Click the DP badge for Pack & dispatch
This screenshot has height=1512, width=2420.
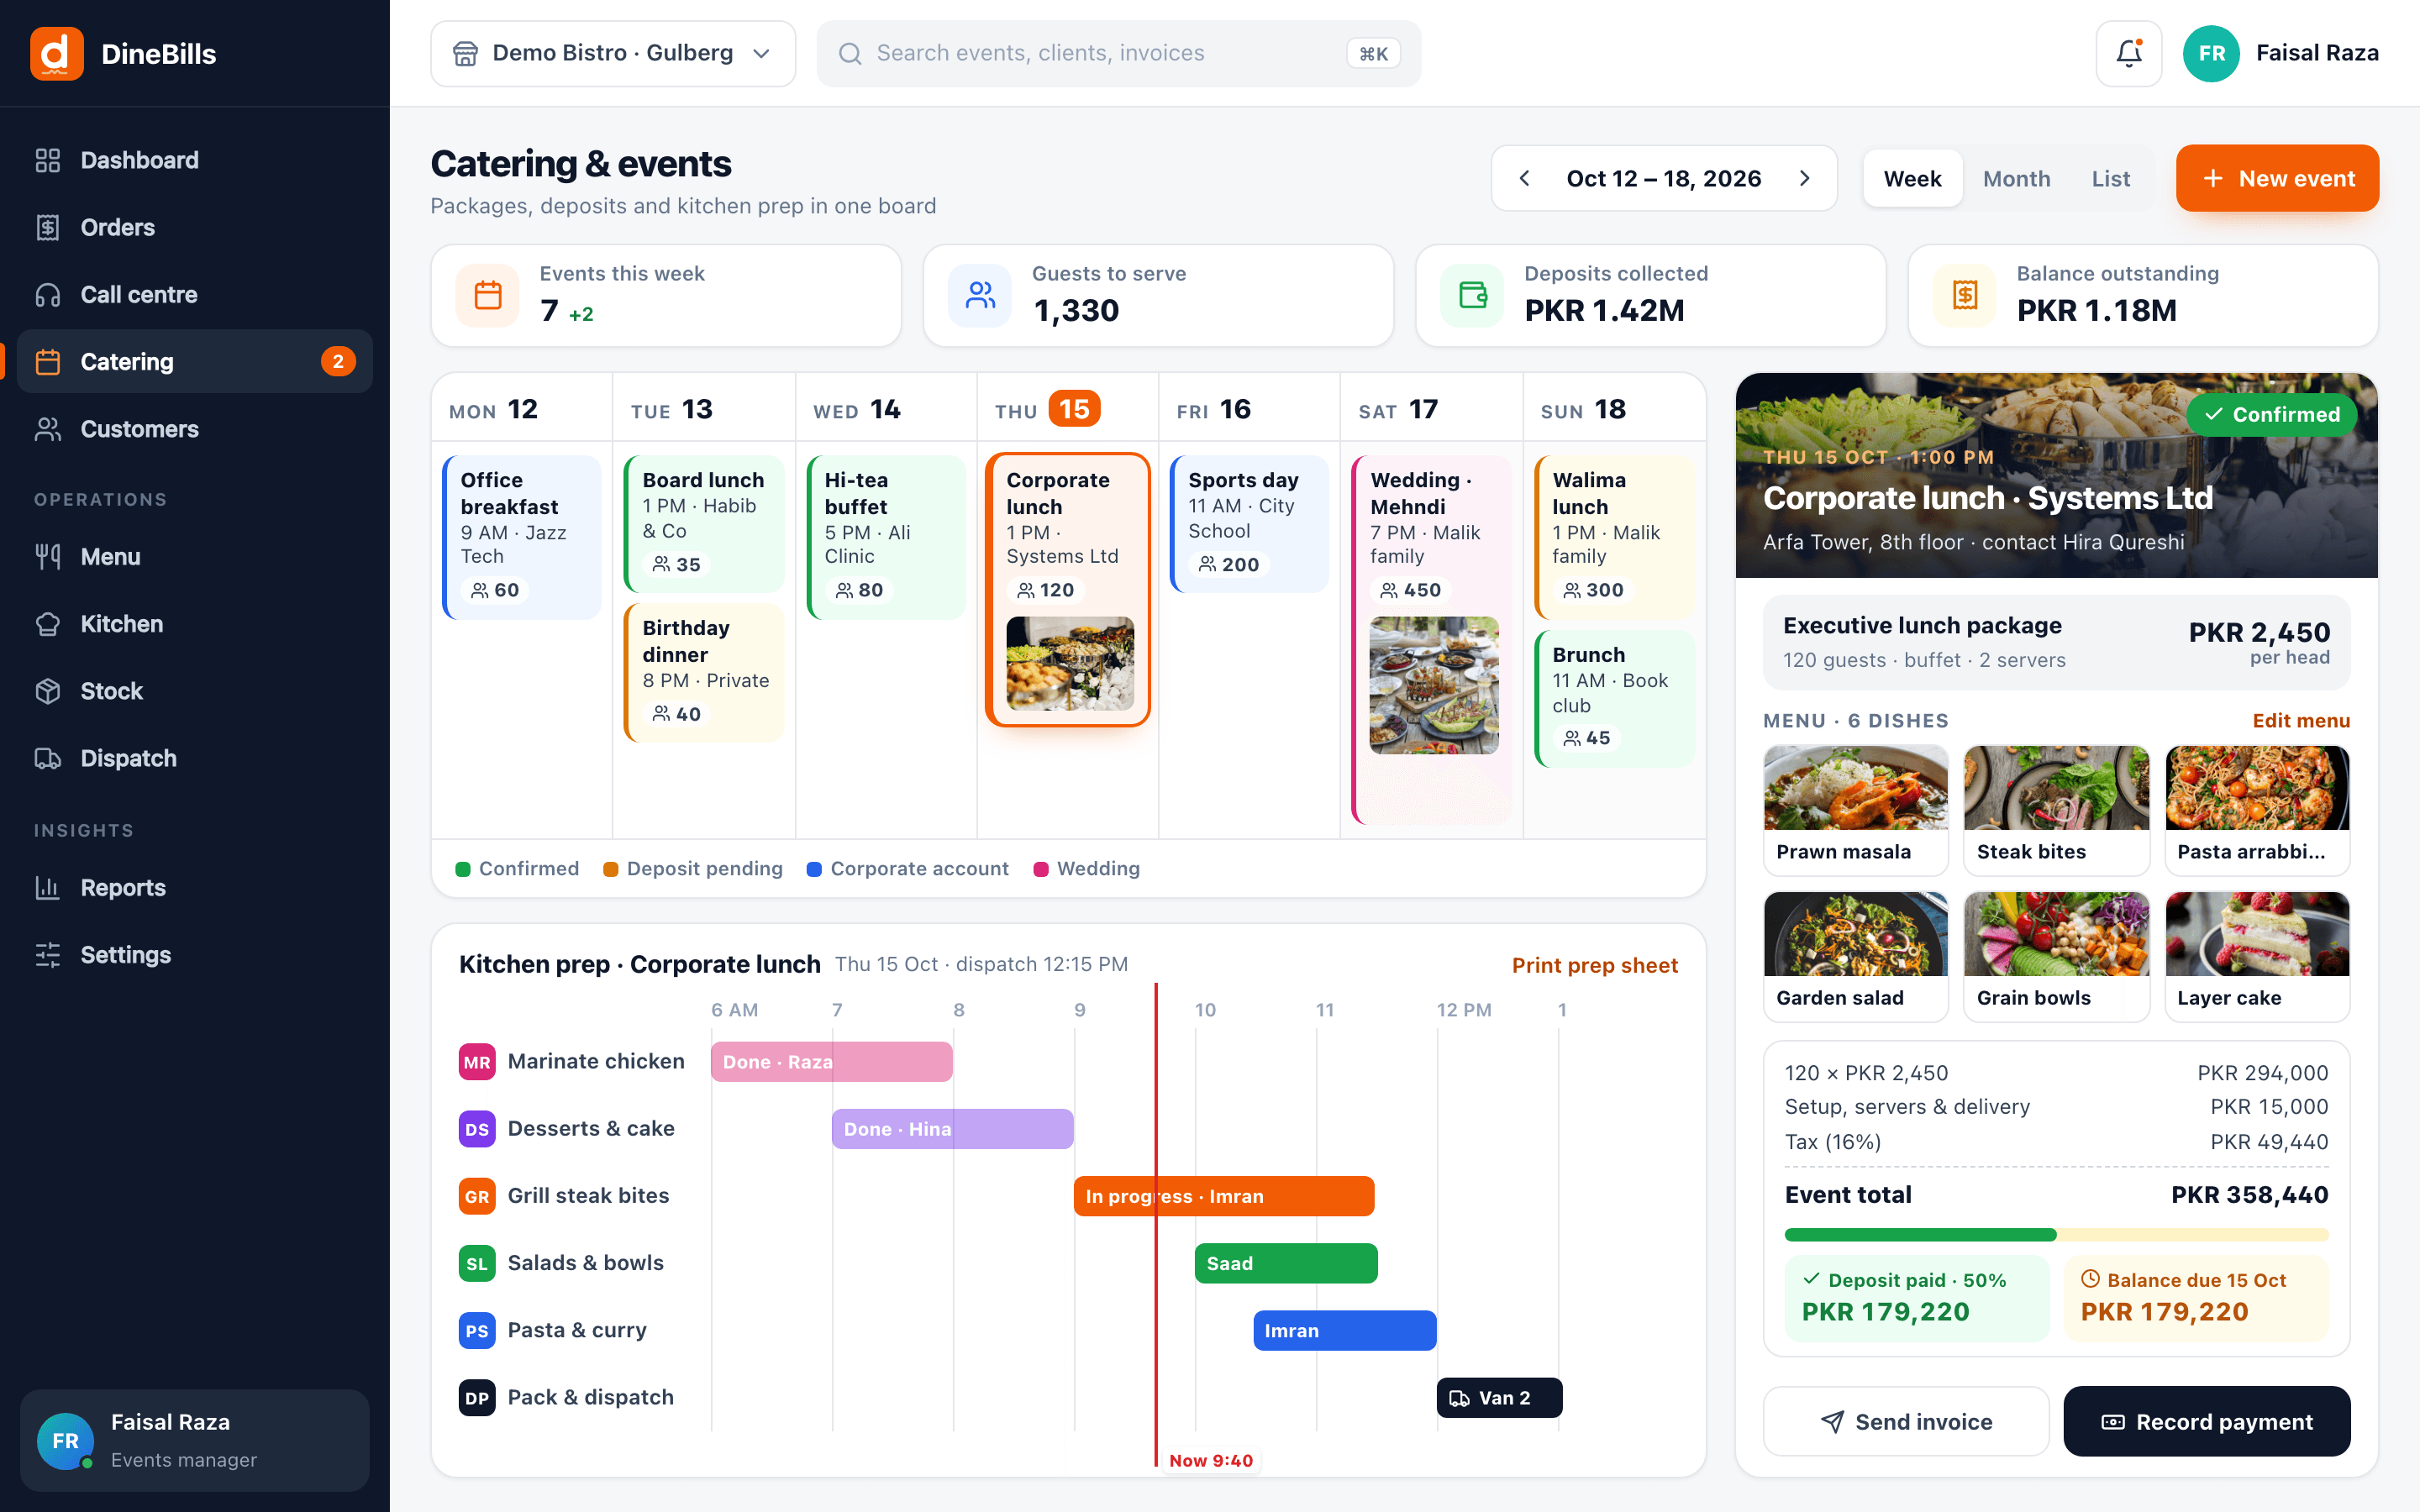click(x=477, y=1397)
